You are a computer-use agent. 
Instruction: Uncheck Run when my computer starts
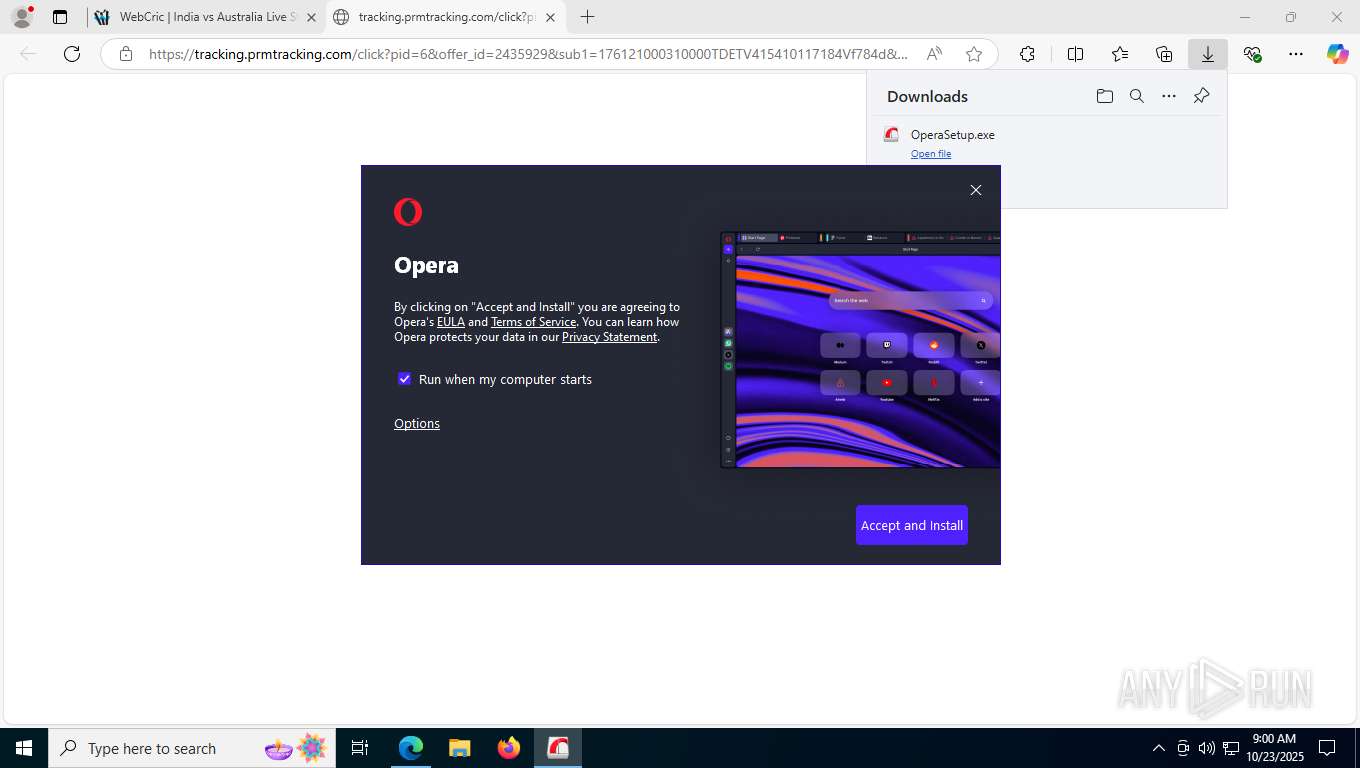(x=404, y=379)
